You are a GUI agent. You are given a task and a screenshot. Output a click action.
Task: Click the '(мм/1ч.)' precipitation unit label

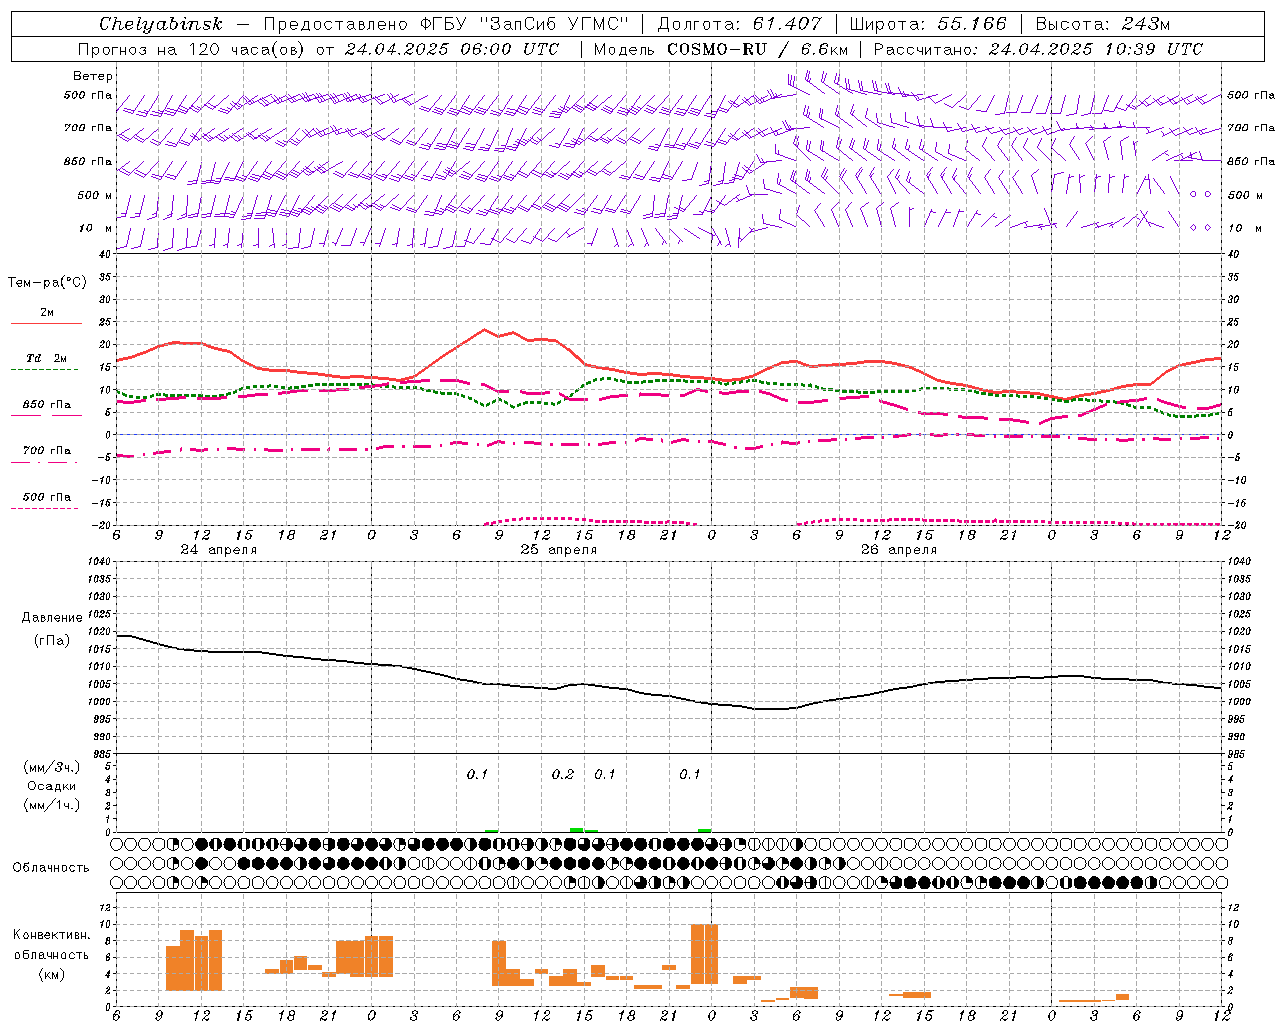(x=51, y=805)
